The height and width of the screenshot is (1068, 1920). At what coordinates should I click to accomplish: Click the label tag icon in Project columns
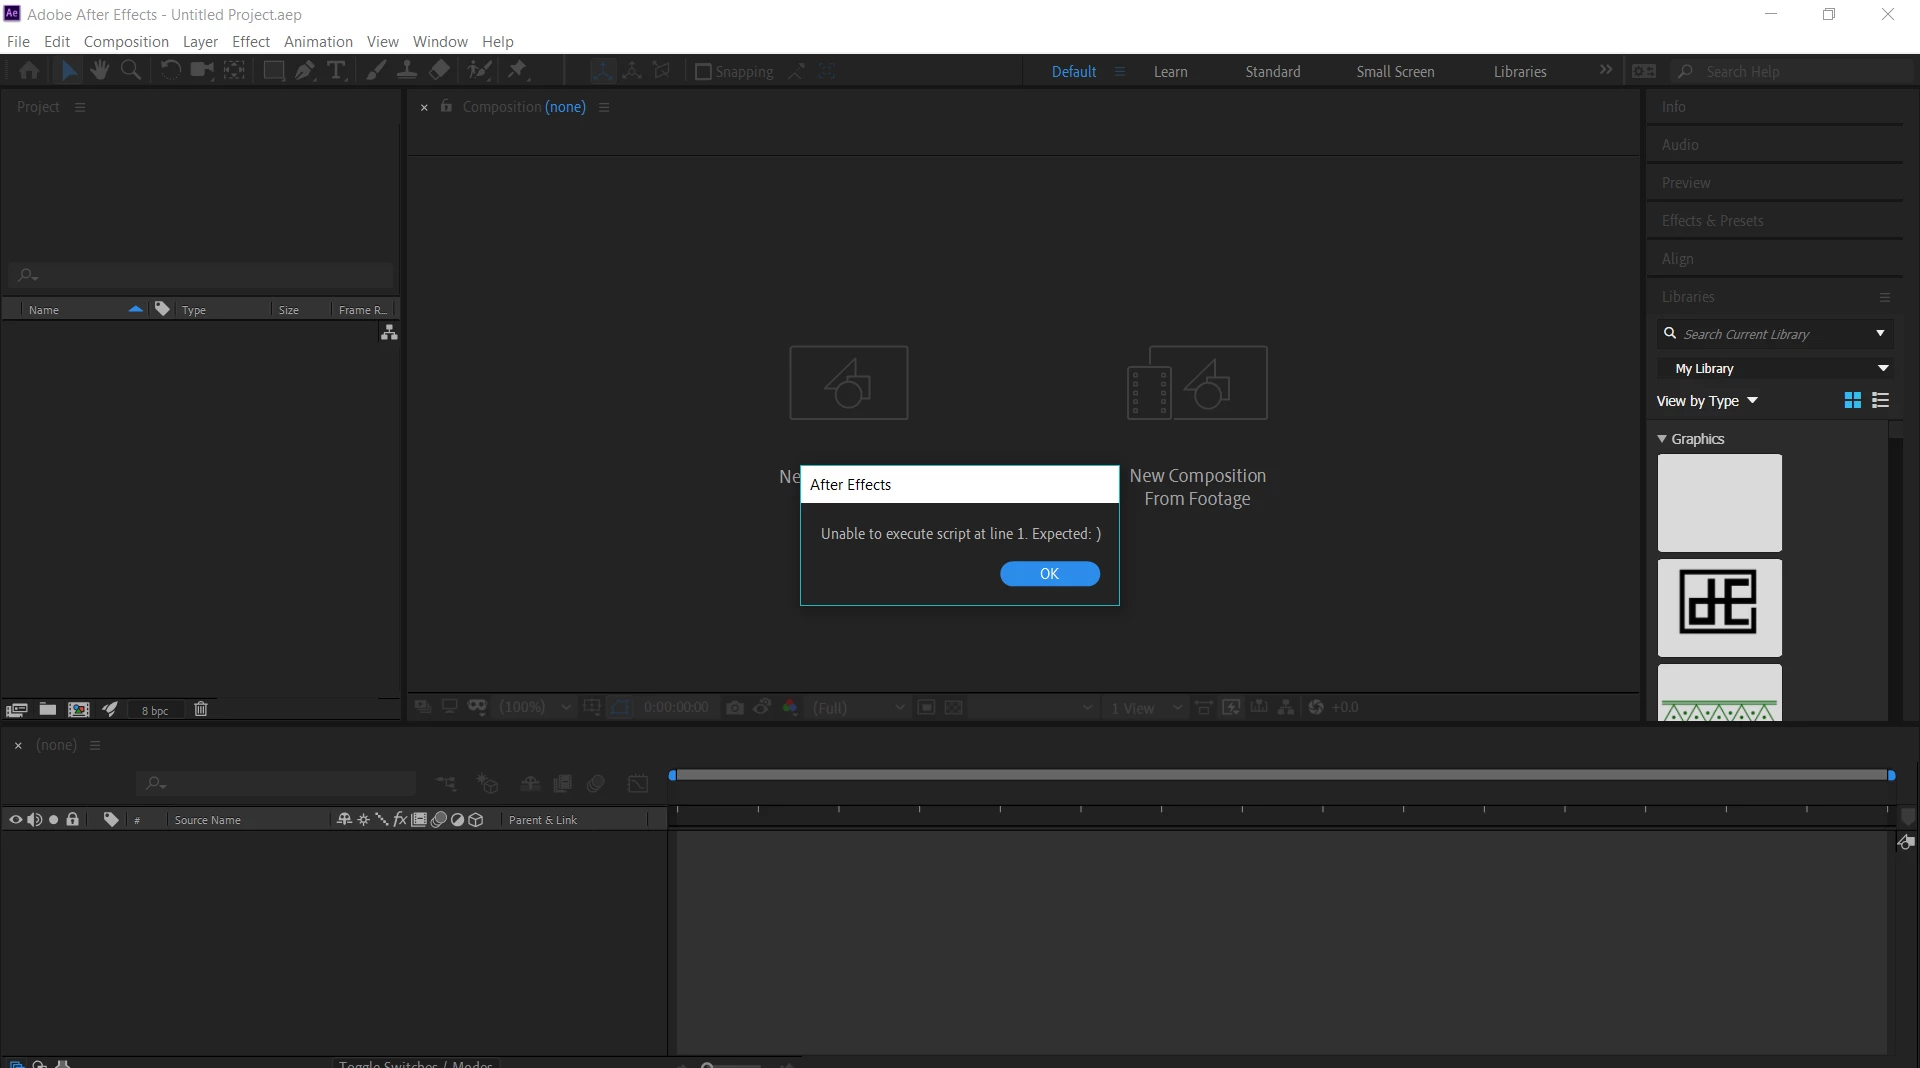162,309
